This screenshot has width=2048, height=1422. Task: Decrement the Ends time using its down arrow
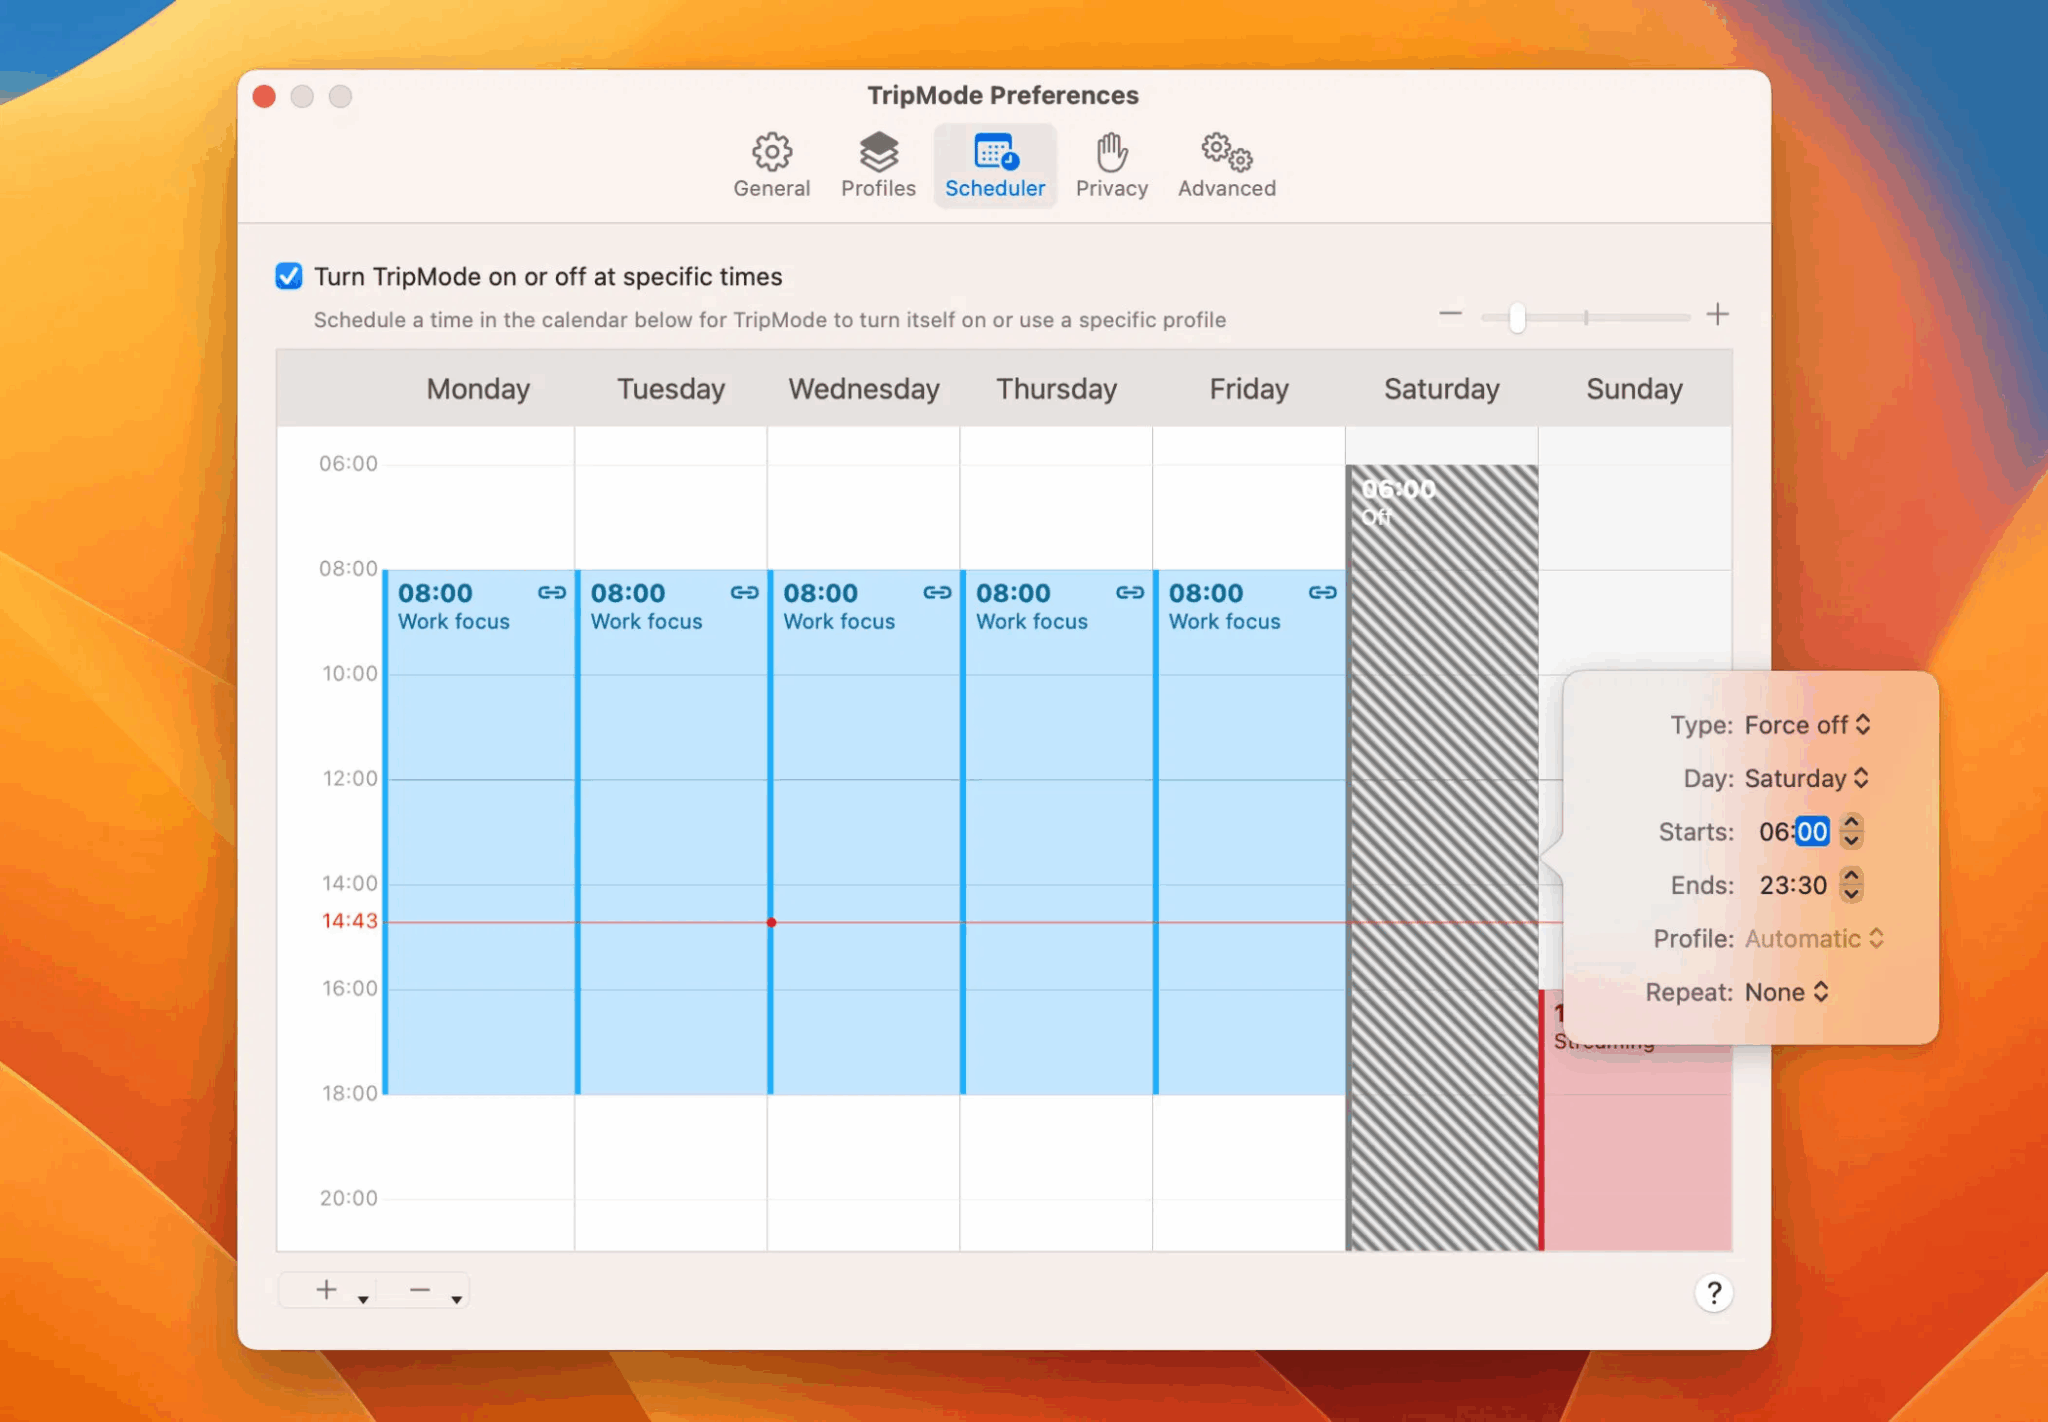[x=1852, y=894]
